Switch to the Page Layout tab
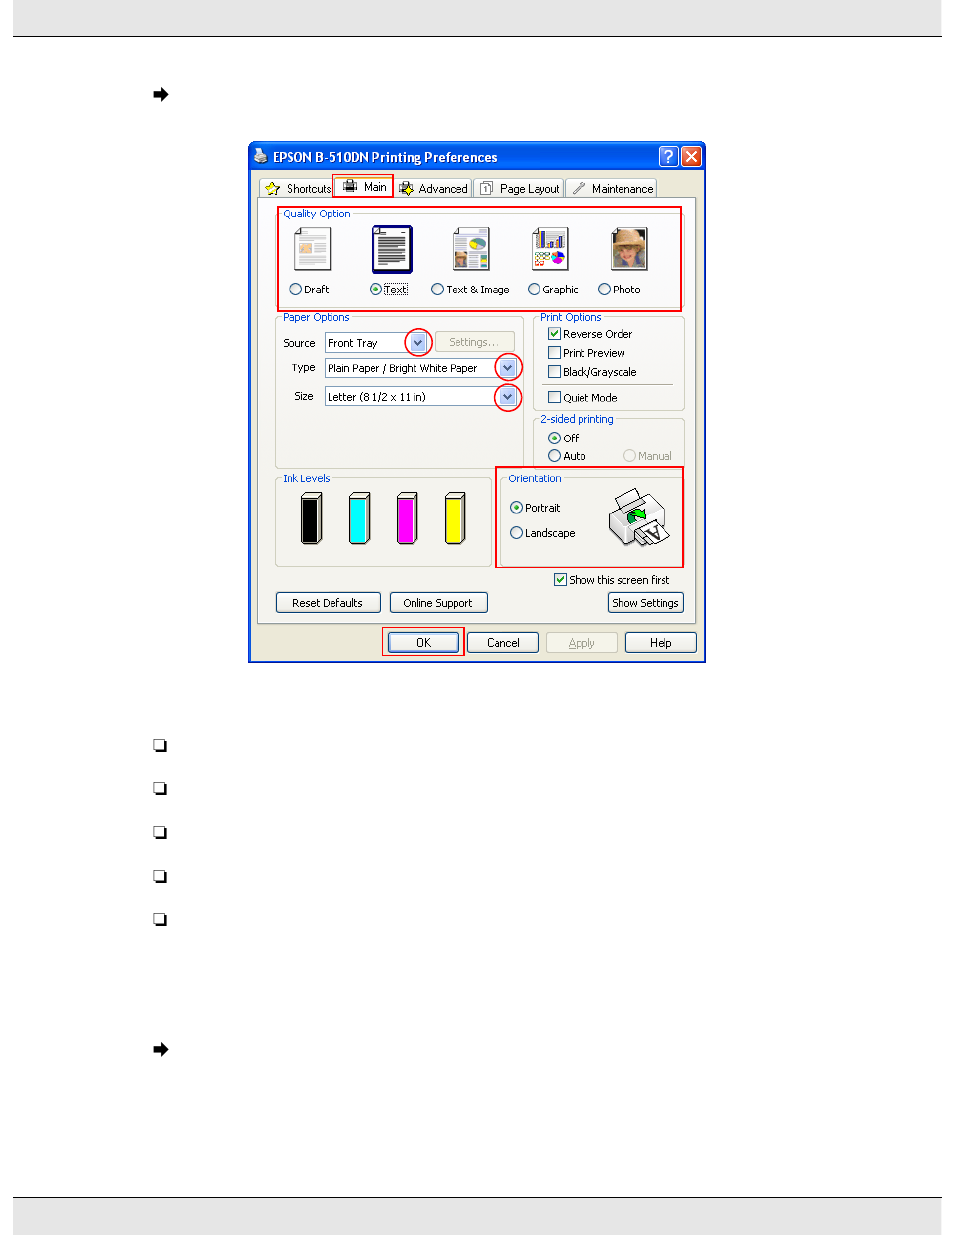Screen dimensions: 954x1235 click(518, 188)
